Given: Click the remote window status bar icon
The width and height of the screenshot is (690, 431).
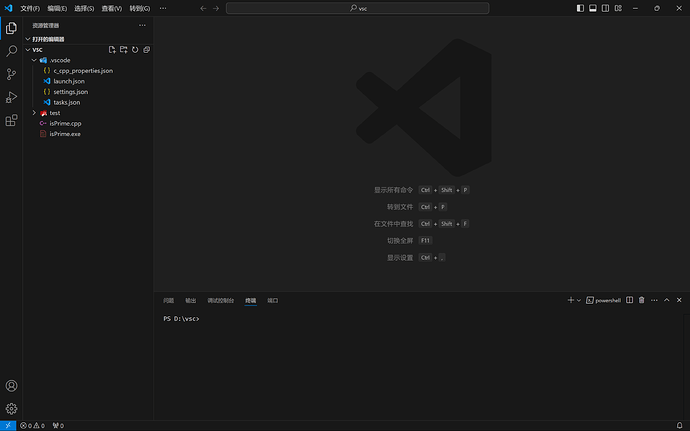Looking at the screenshot, I should tap(8, 426).
